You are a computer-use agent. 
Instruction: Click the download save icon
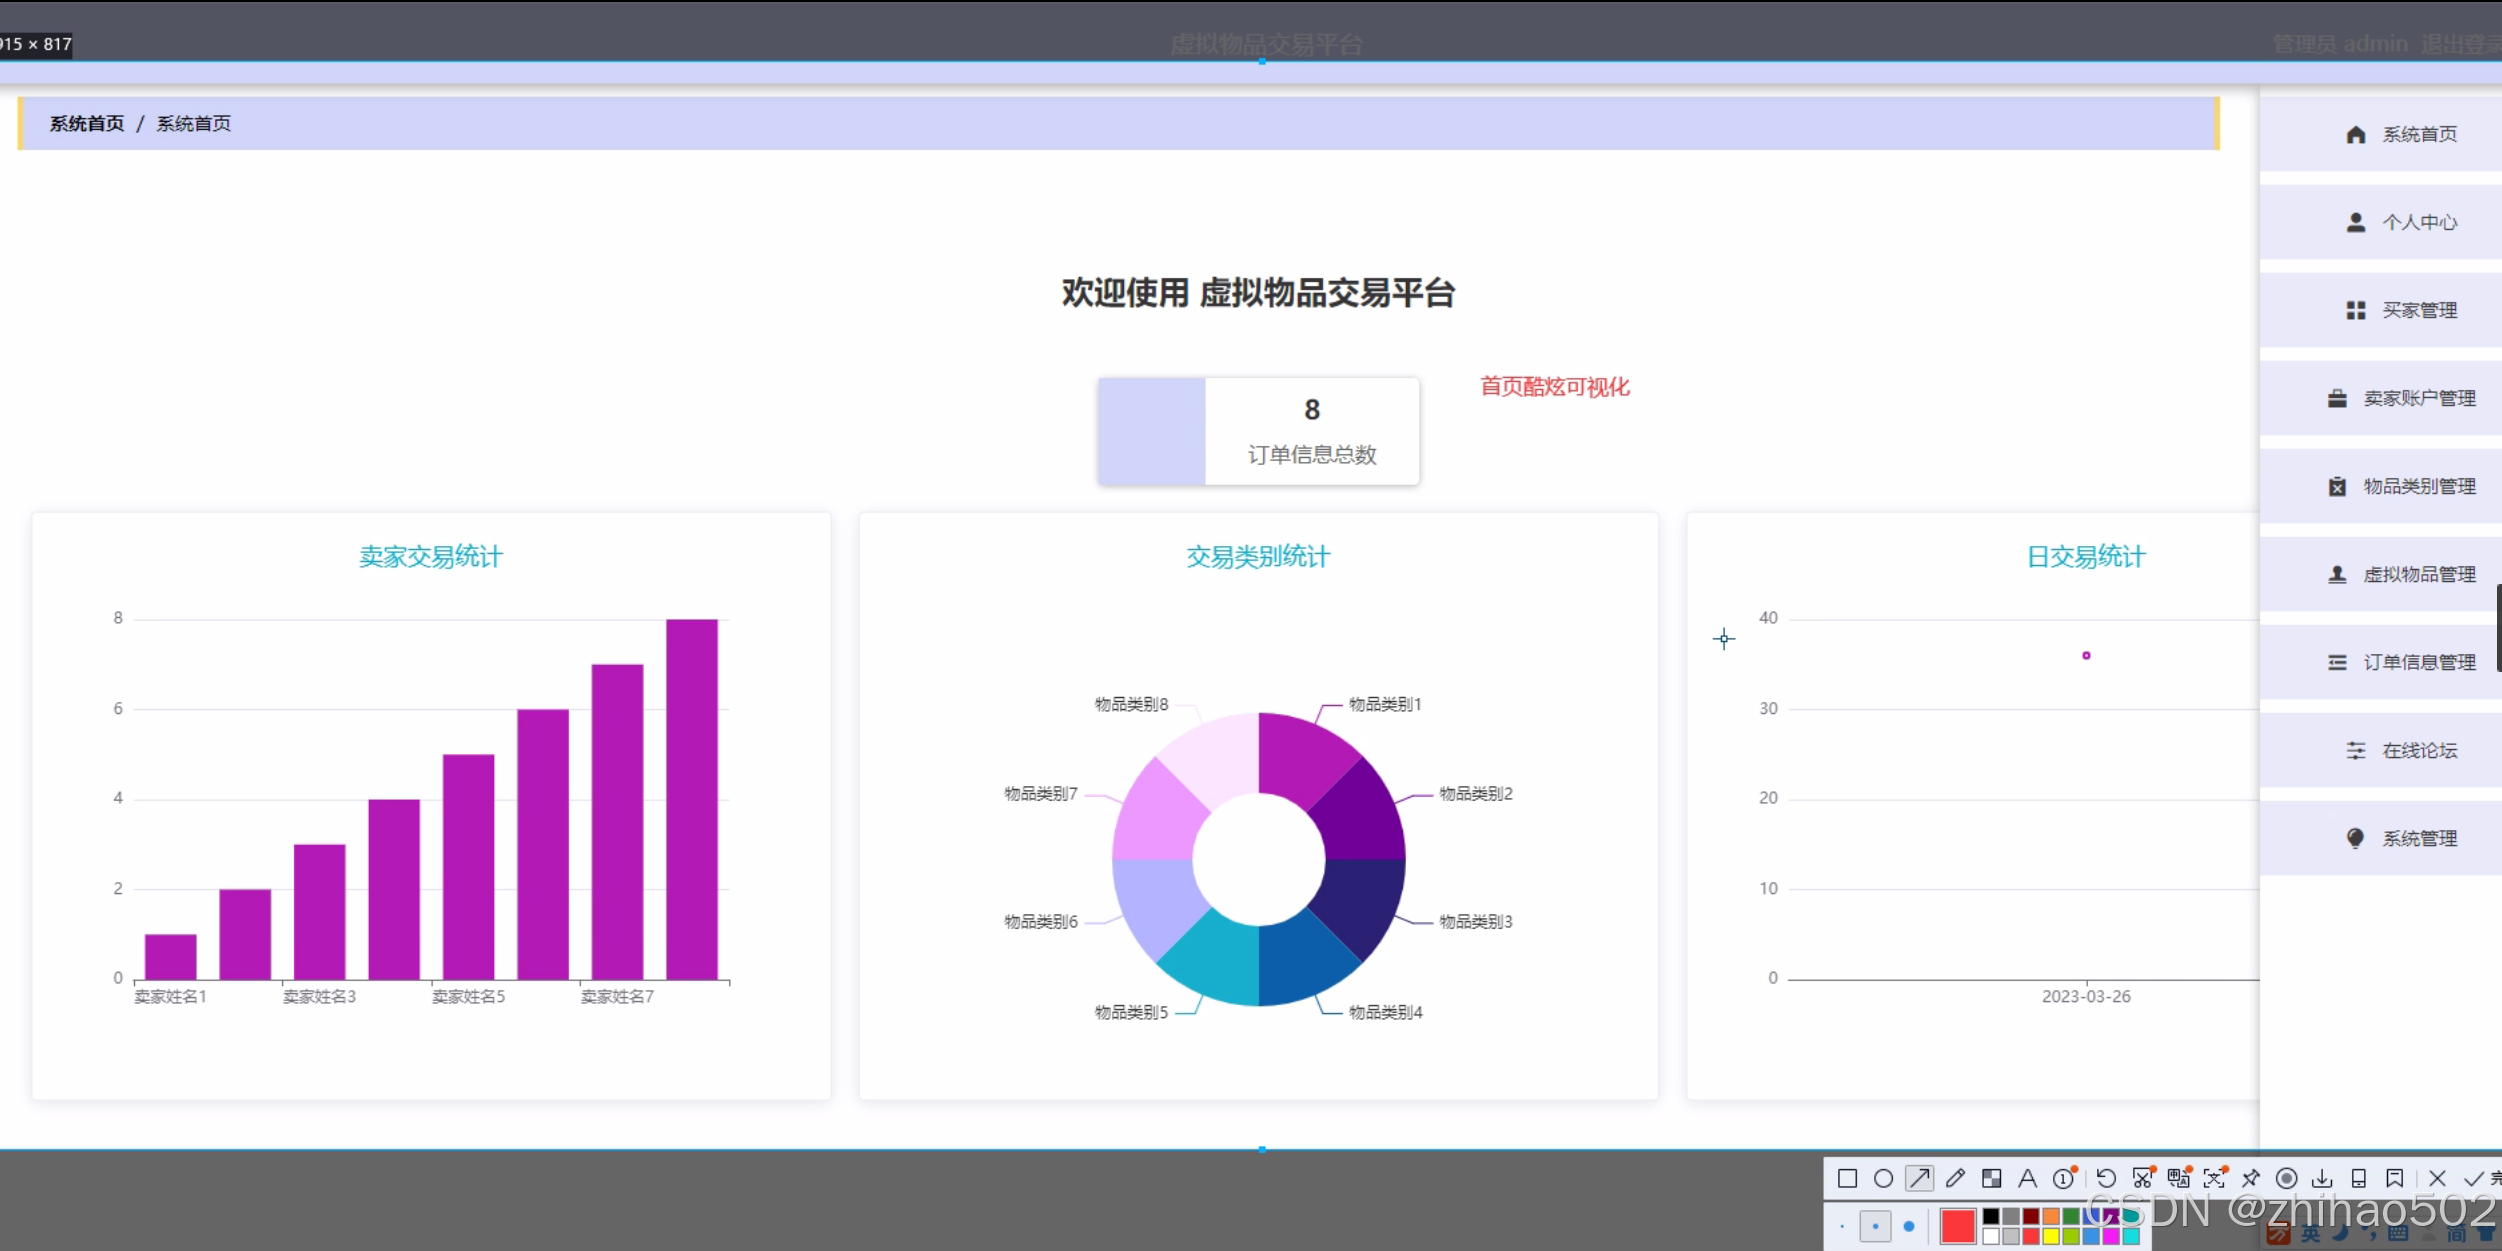point(2322,1179)
